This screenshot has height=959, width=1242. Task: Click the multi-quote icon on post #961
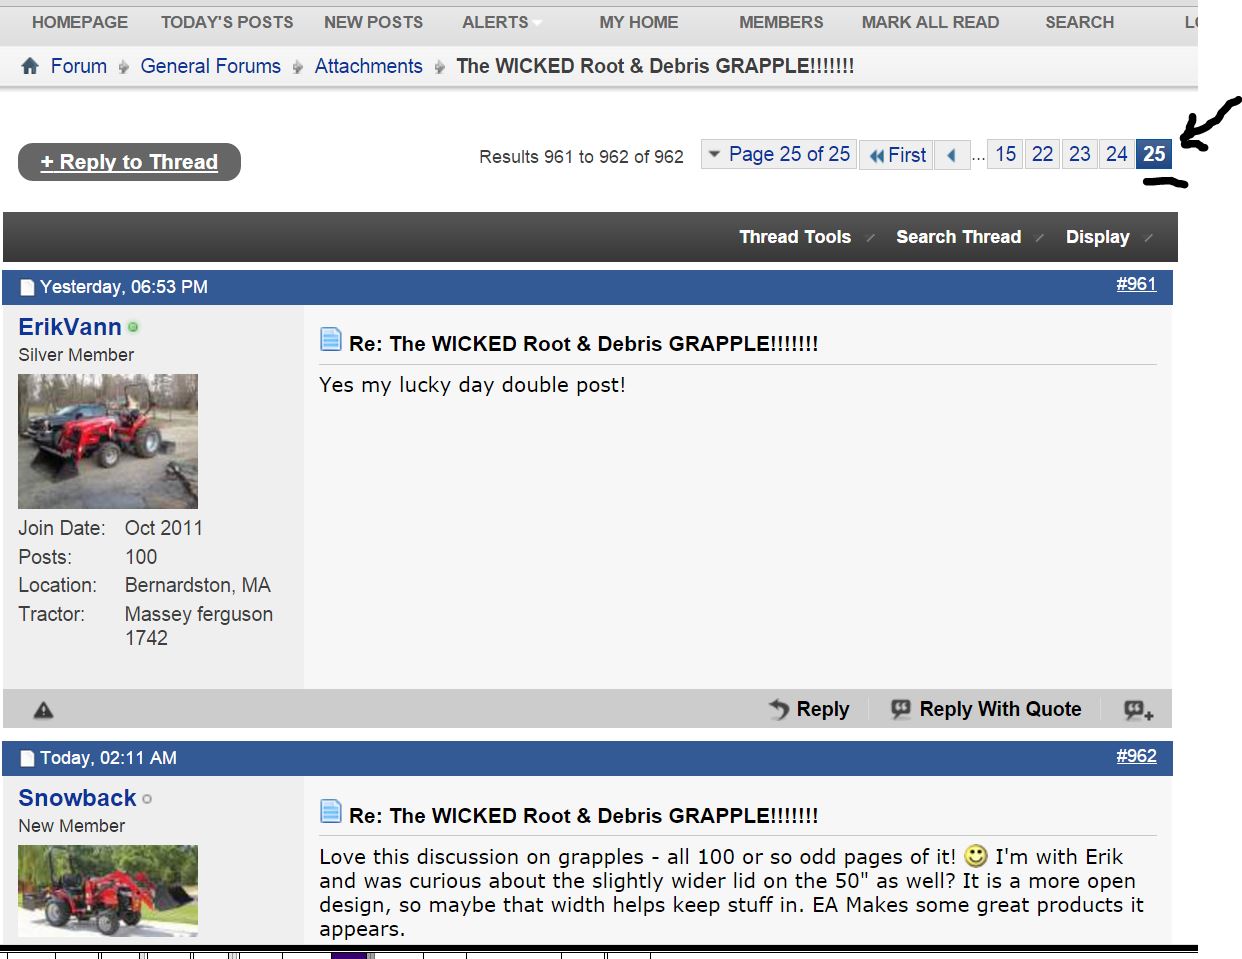pos(1138,710)
